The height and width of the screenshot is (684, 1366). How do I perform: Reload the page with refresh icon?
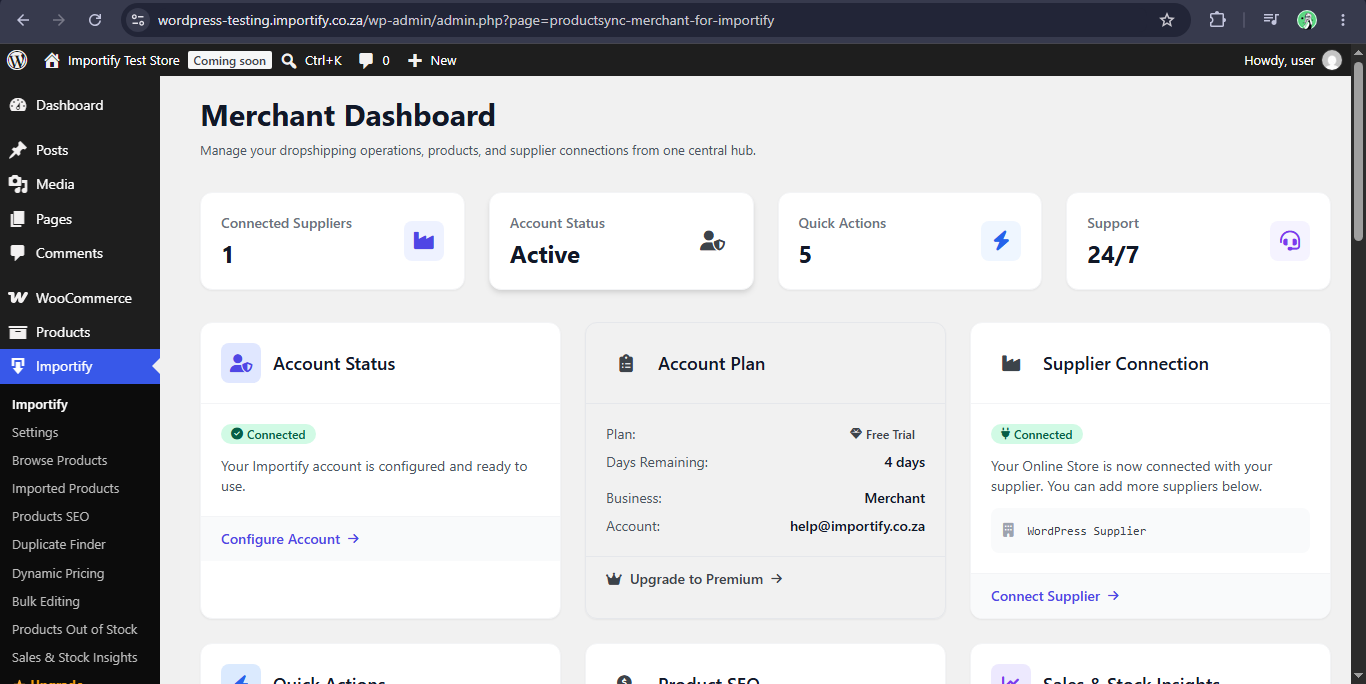click(95, 20)
